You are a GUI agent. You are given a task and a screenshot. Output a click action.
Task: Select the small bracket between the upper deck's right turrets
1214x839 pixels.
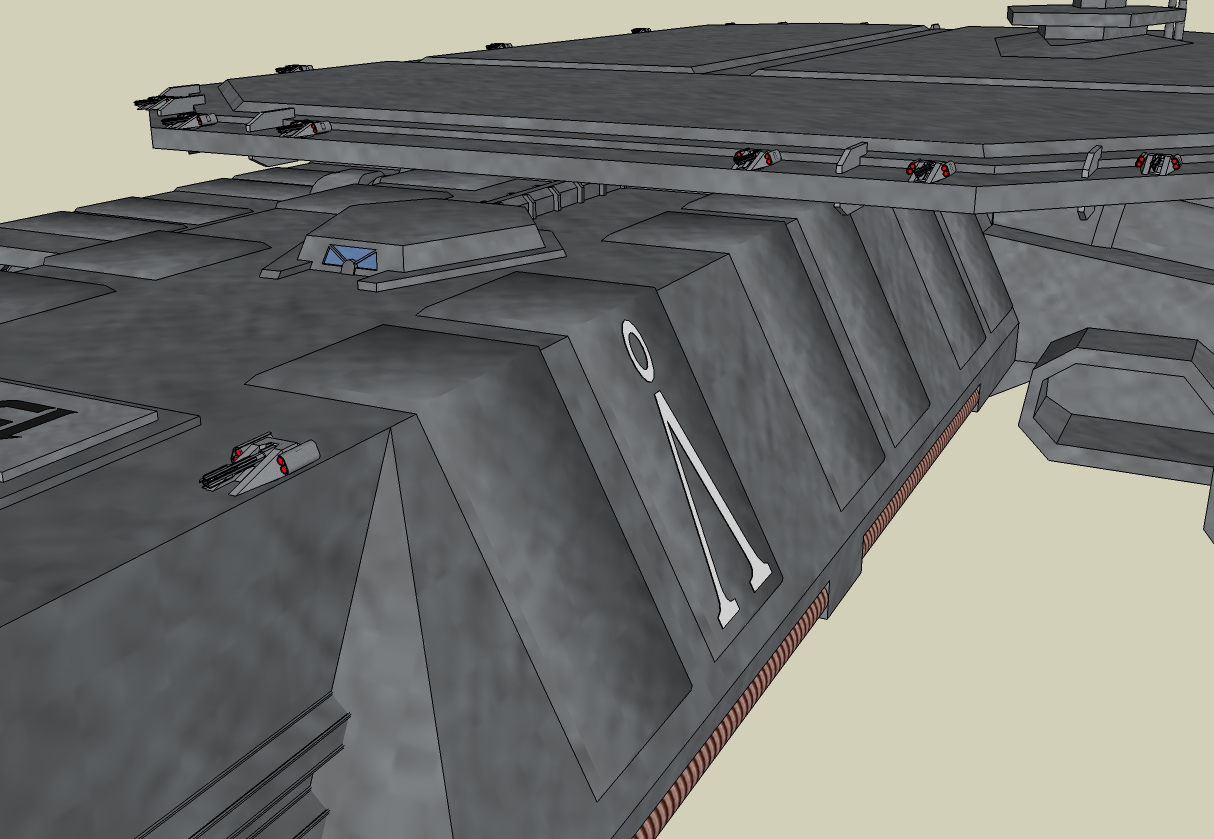(1092, 160)
